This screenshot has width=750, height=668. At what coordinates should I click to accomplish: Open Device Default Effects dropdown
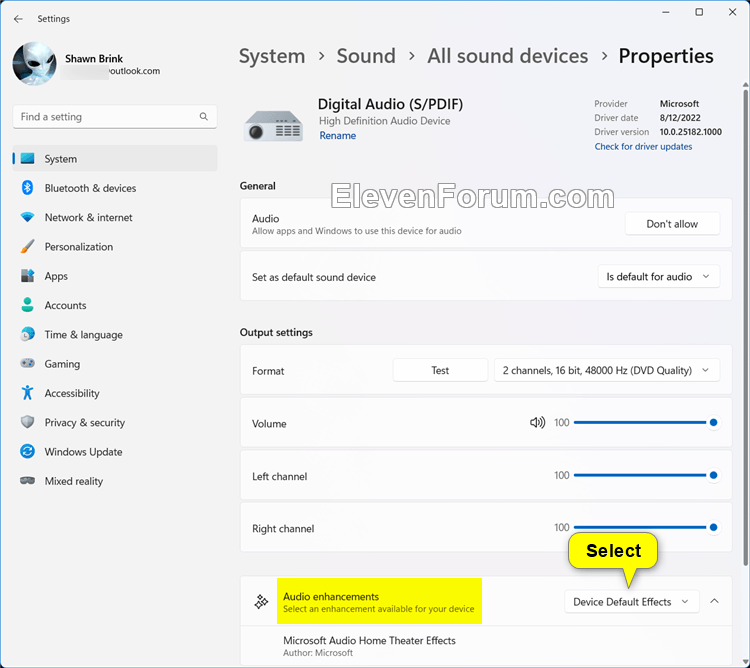point(631,602)
